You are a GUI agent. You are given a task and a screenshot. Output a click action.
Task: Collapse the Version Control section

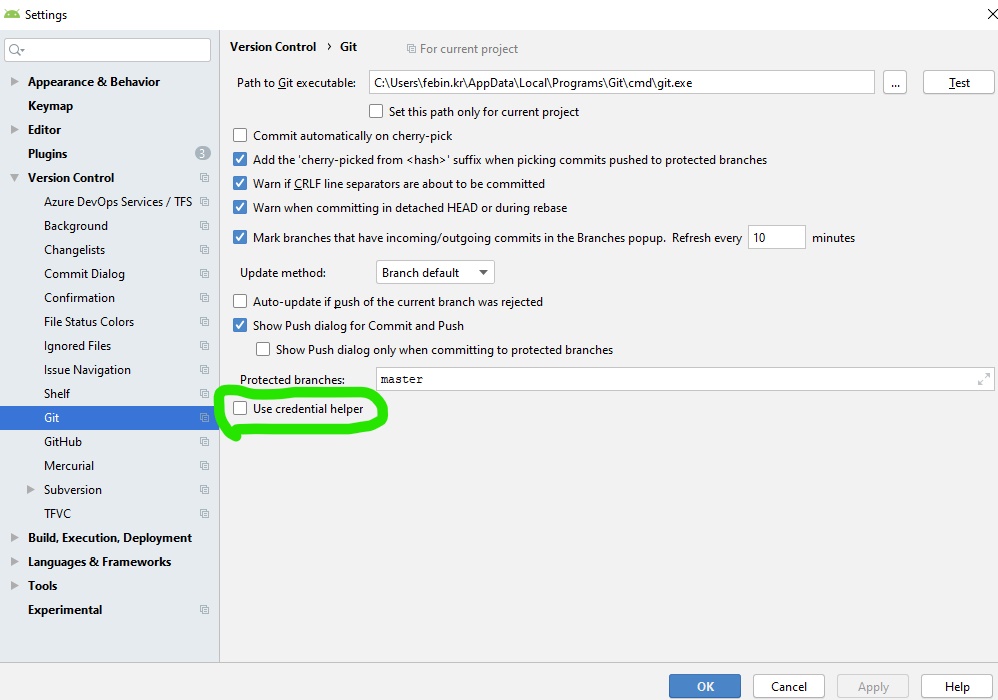[14, 178]
